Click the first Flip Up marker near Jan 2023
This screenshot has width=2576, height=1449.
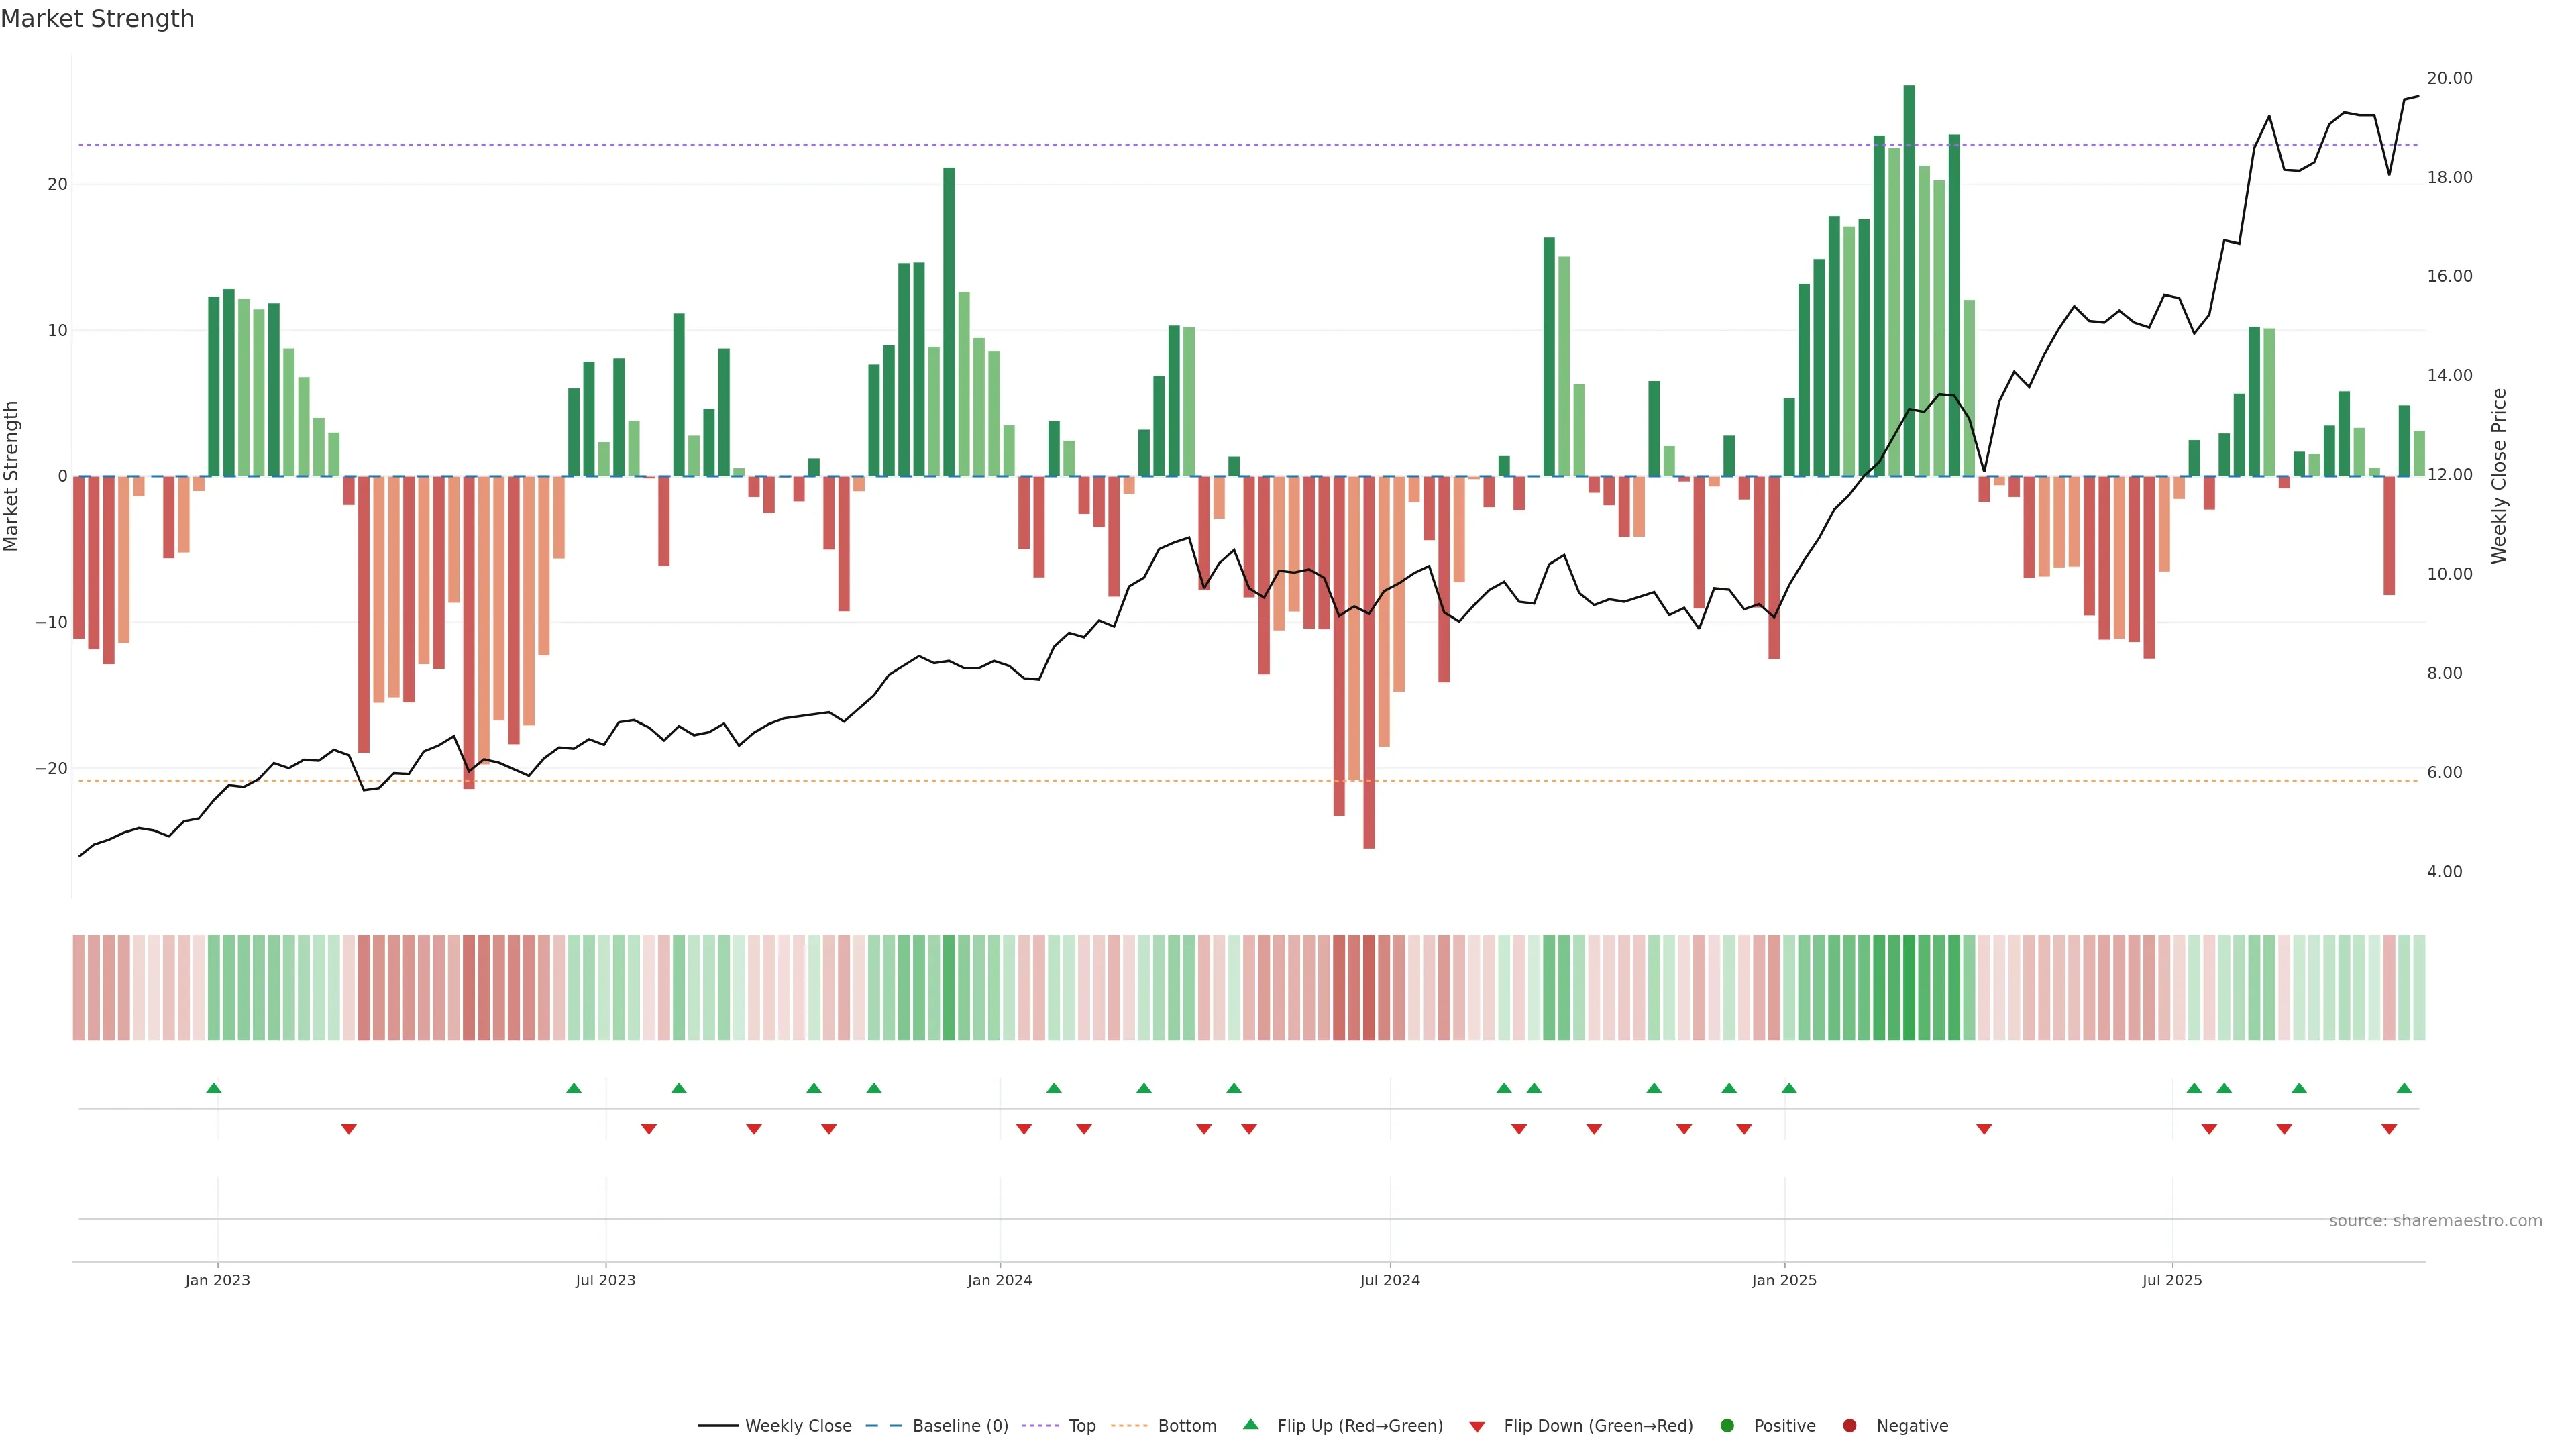pos(213,1088)
